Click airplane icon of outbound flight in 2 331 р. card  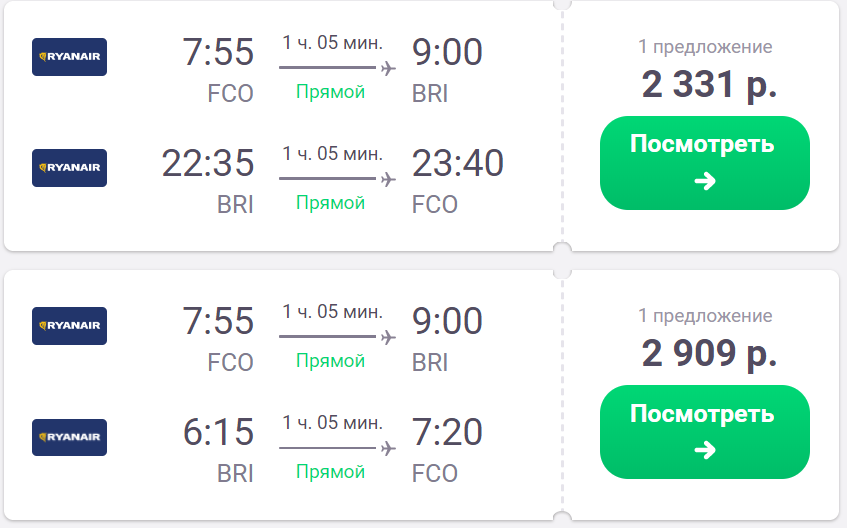click(388, 68)
